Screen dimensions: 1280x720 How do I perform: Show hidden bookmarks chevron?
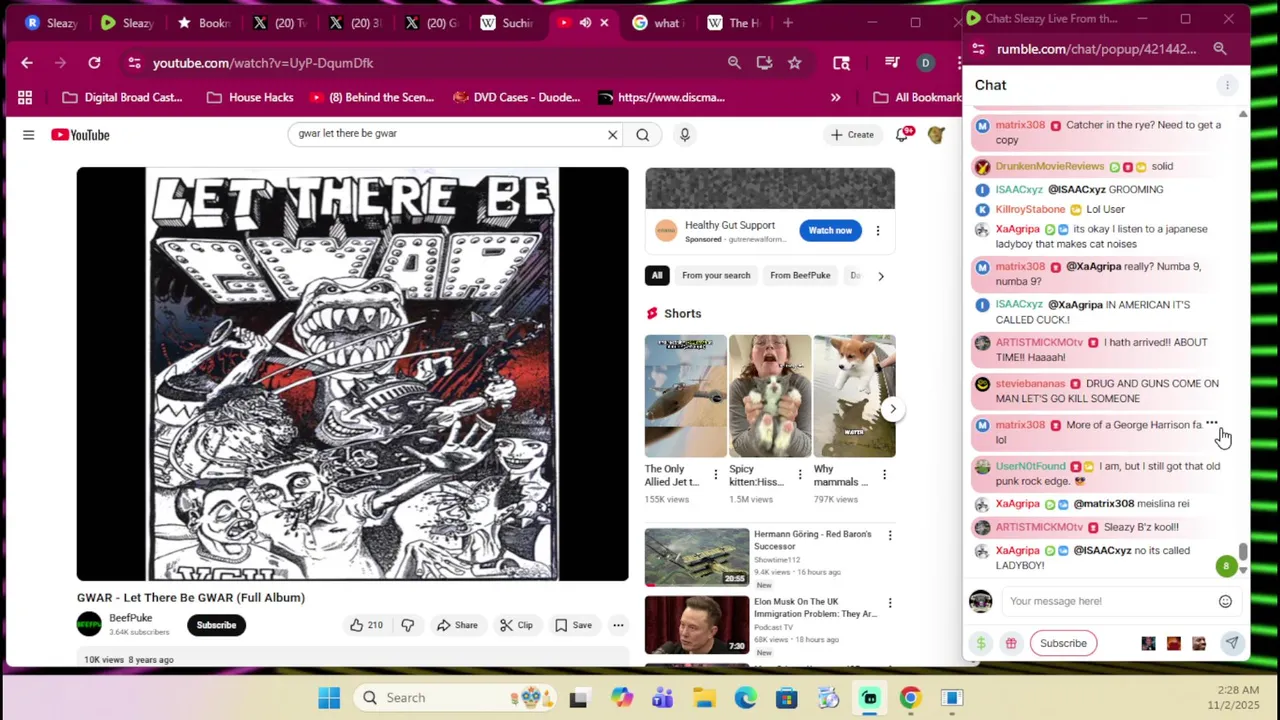pos(835,97)
